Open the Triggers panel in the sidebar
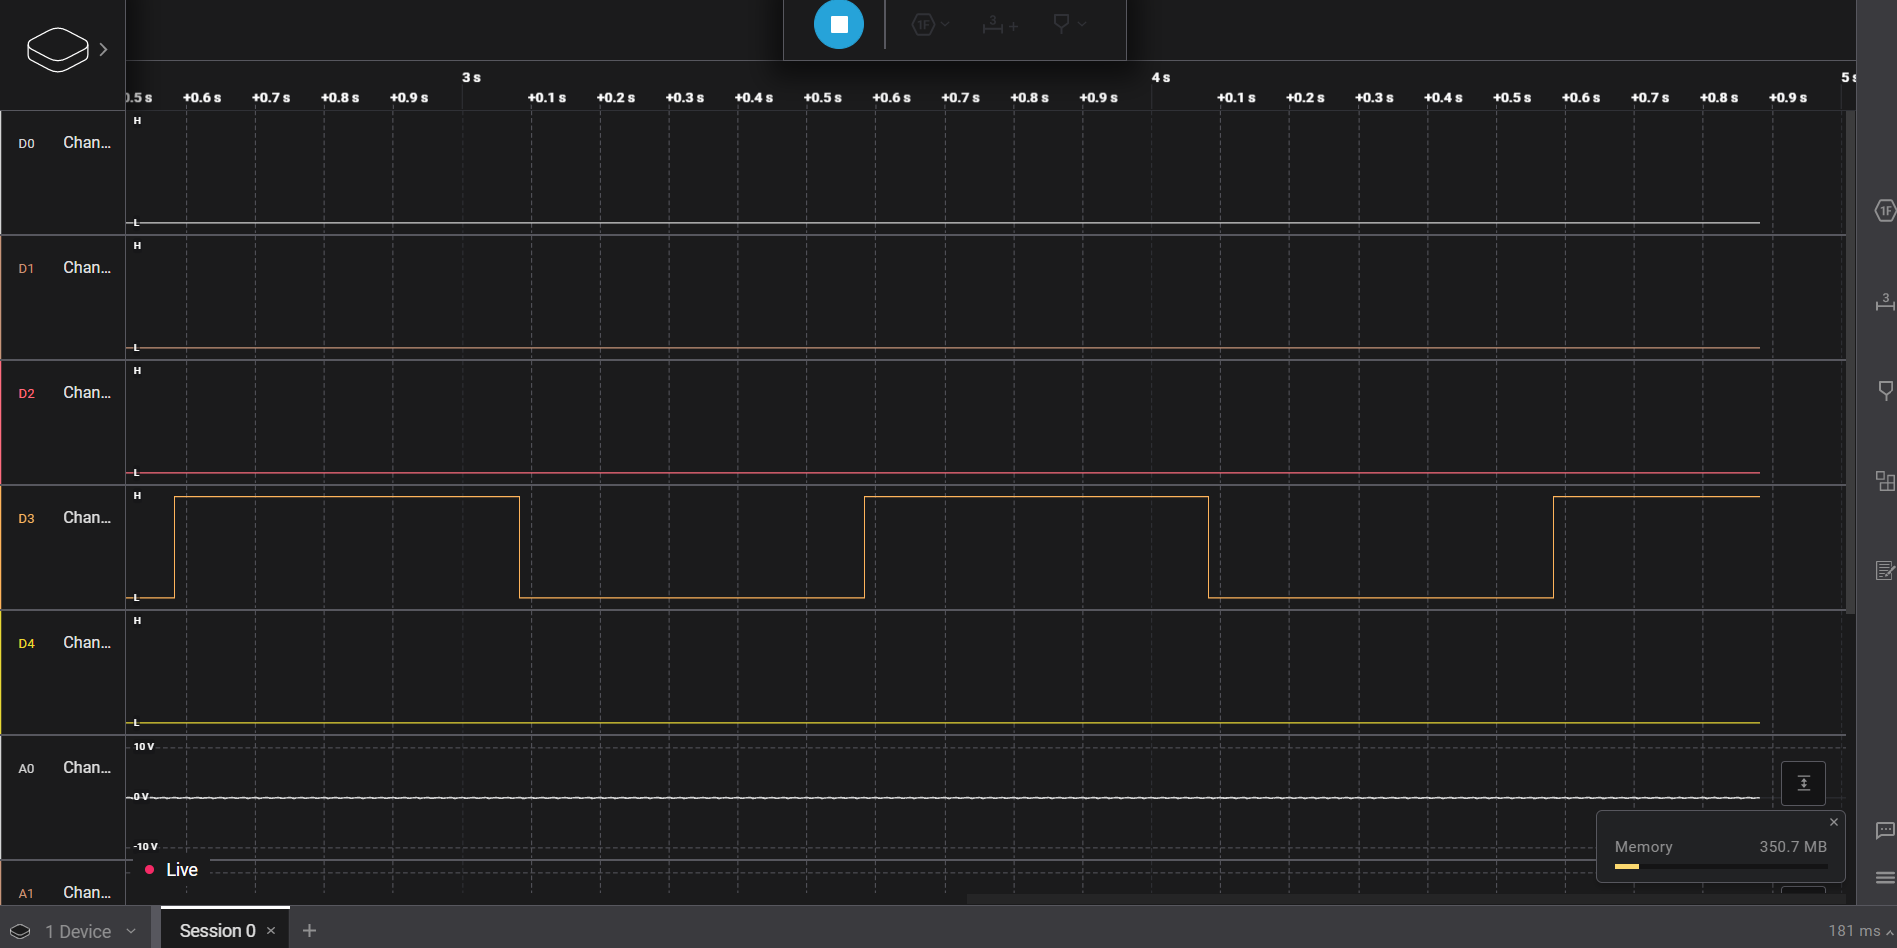Screen dimensions: 1897x948 pos(1885,390)
